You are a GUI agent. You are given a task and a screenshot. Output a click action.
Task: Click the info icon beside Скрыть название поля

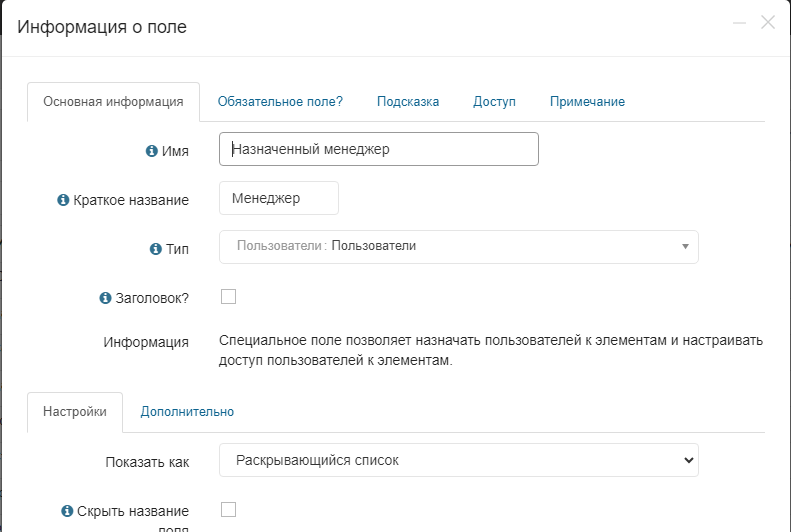point(67,511)
